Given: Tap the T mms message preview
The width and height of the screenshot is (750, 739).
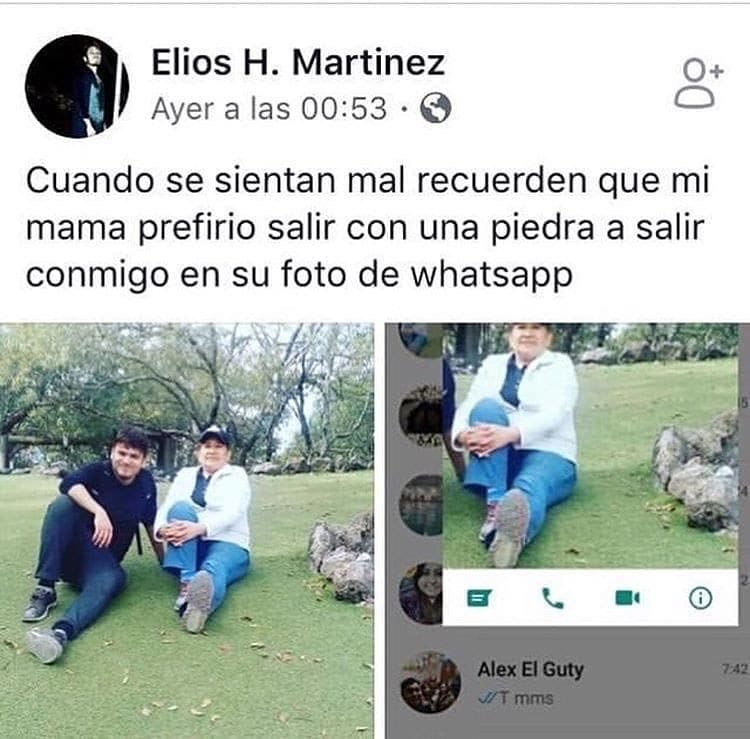Looking at the screenshot, I should tap(516, 699).
